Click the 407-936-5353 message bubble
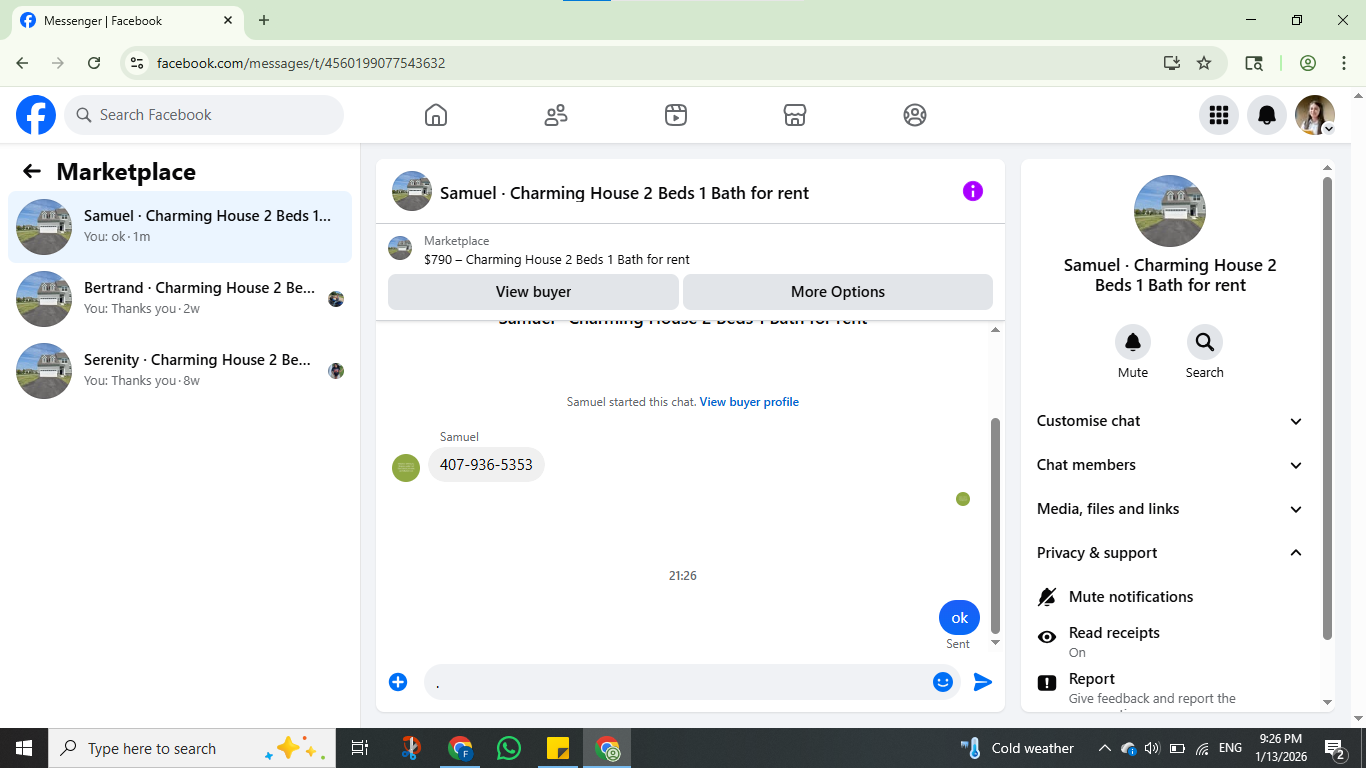1366x768 pixels. pyautogui.click(x=486, y=465)
